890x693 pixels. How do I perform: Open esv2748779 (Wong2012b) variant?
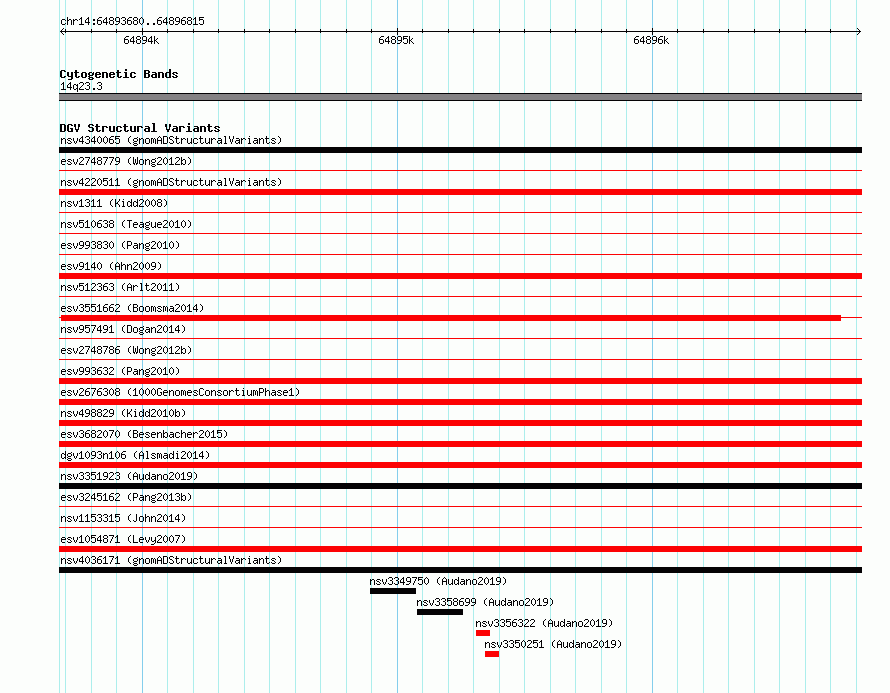[126, 161]
